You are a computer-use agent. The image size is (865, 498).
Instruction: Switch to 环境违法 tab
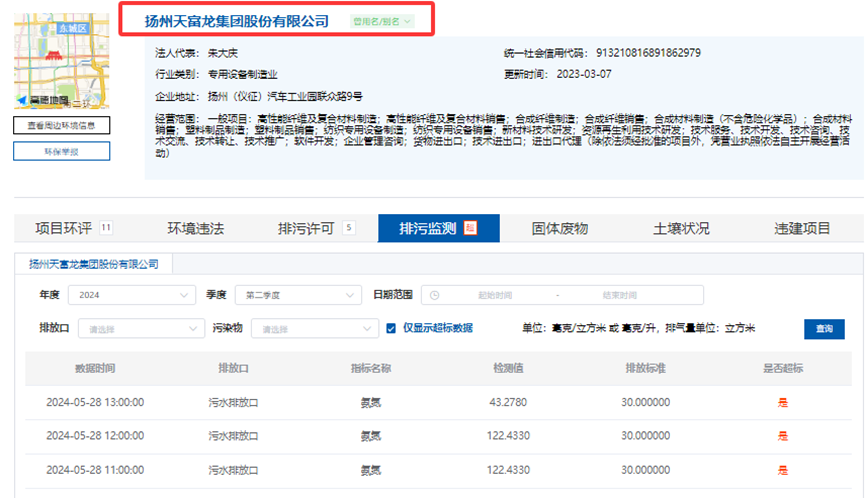tap(196, 228)
